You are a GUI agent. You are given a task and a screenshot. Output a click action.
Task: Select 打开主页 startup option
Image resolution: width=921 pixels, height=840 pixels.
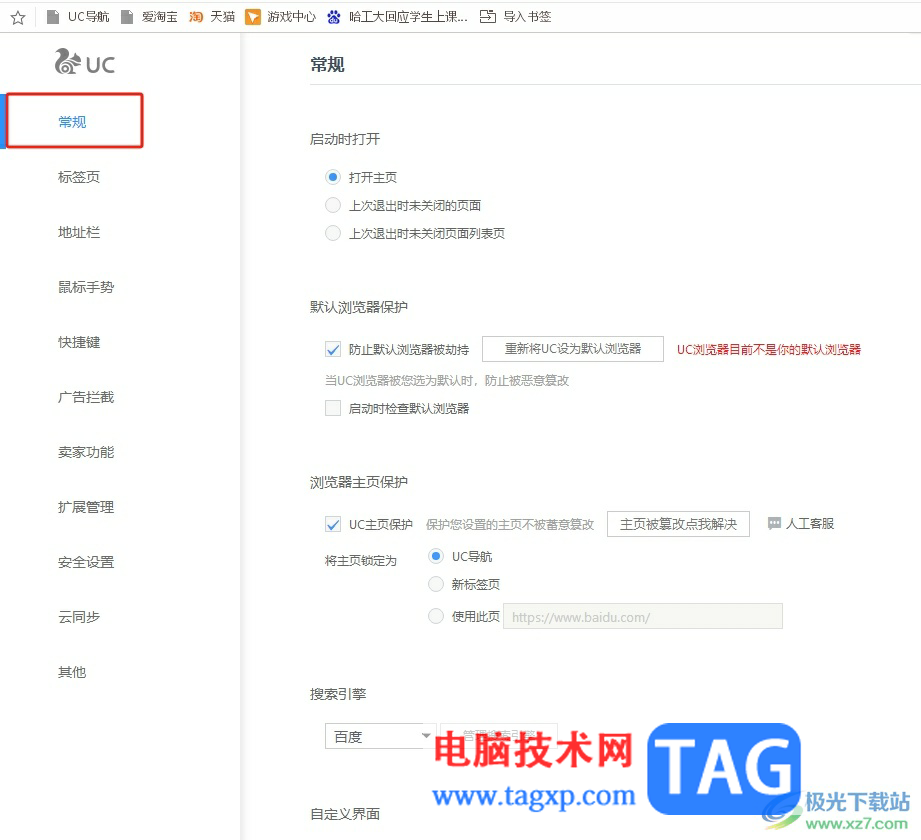(333, 177)
